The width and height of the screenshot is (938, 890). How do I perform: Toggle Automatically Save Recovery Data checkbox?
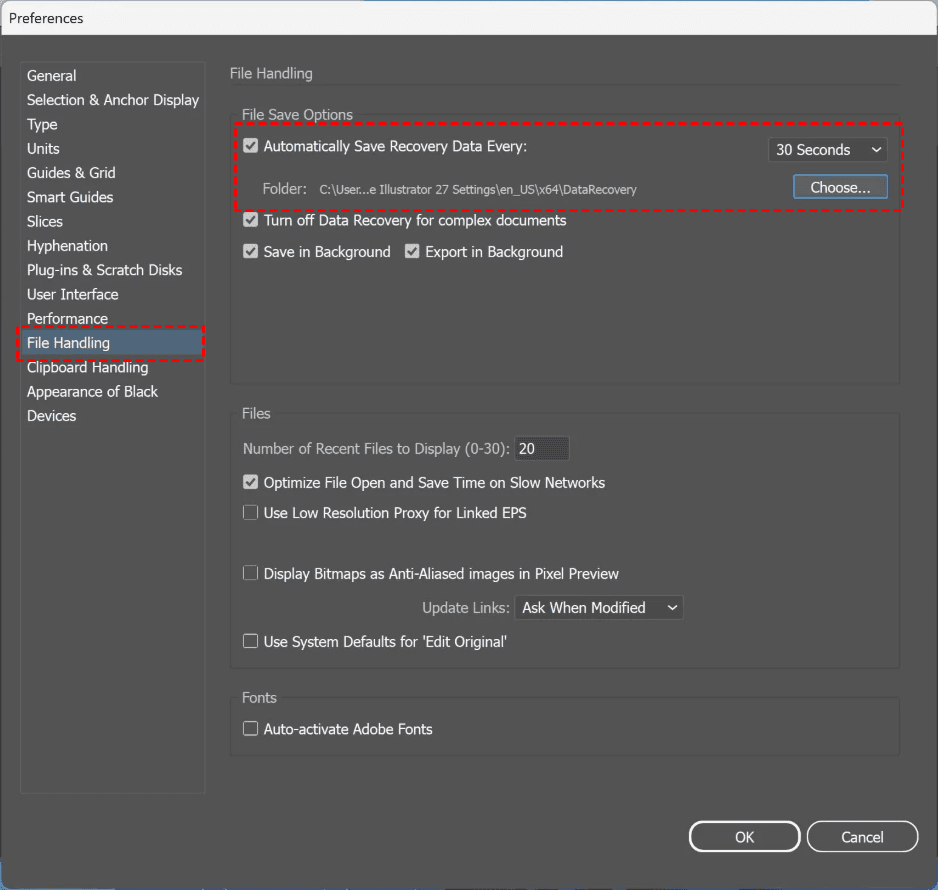coord(251,146)
